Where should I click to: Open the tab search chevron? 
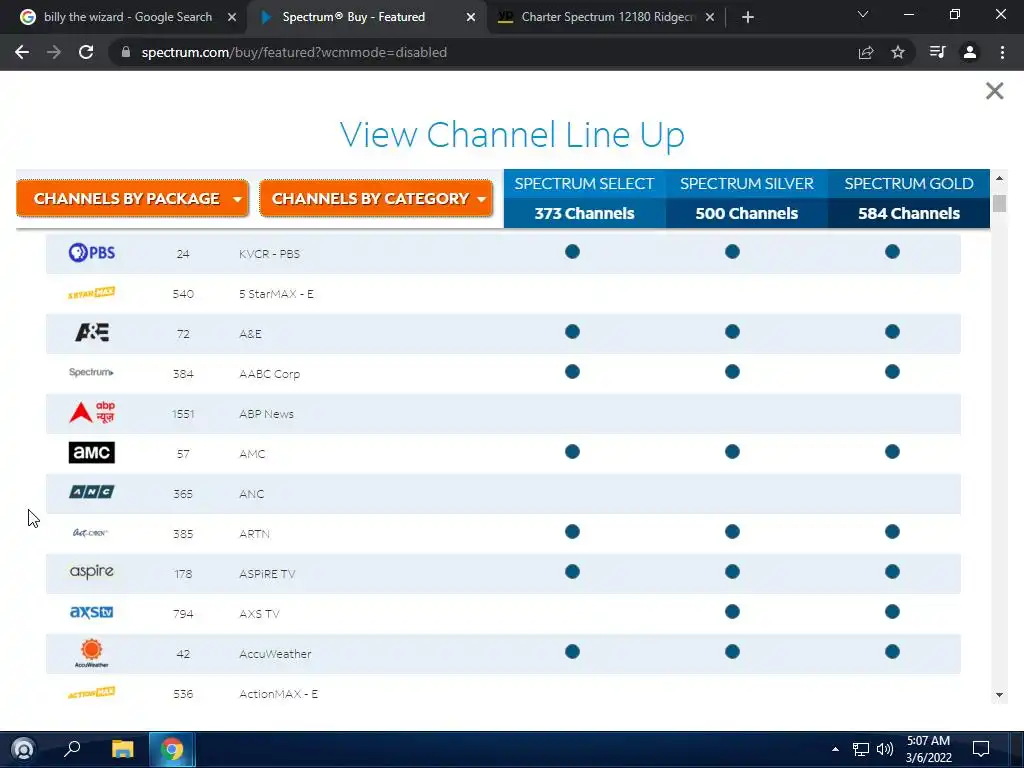pyautogui.click(x=863, y=14)
